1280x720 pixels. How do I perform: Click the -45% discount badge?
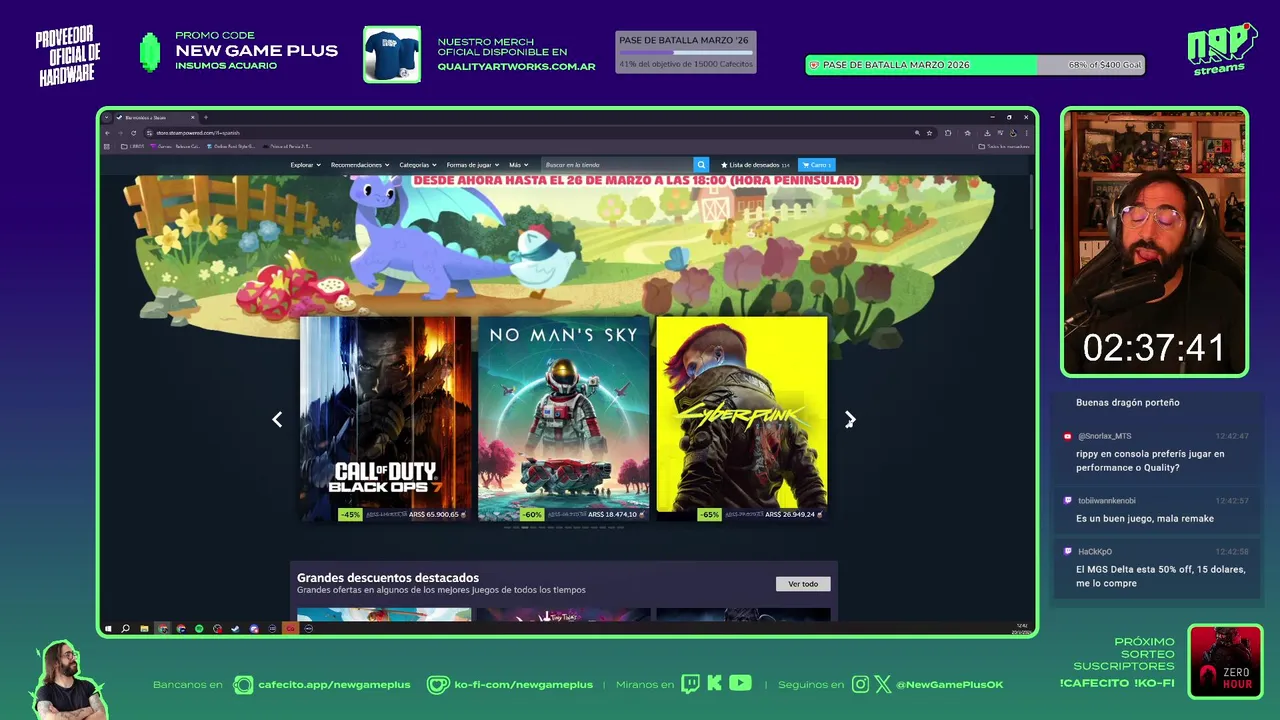[350, 514]
